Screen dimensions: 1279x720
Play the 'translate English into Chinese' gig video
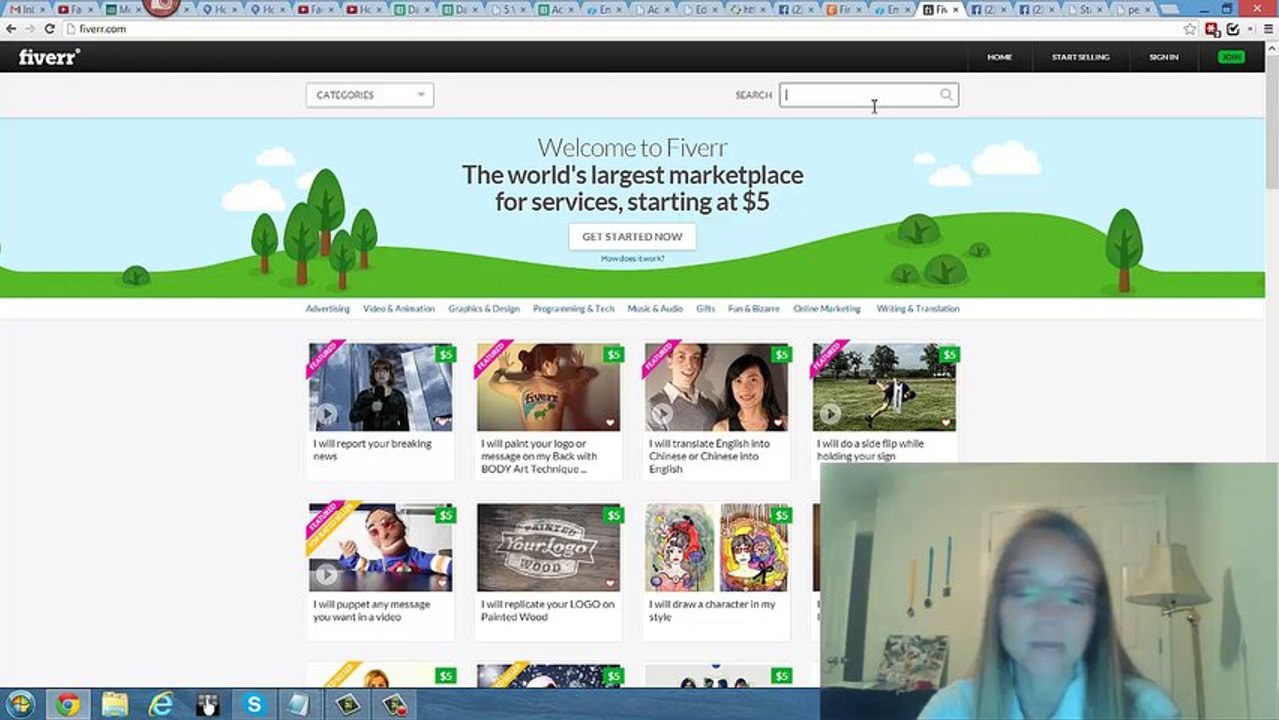(x=662, y=414)
